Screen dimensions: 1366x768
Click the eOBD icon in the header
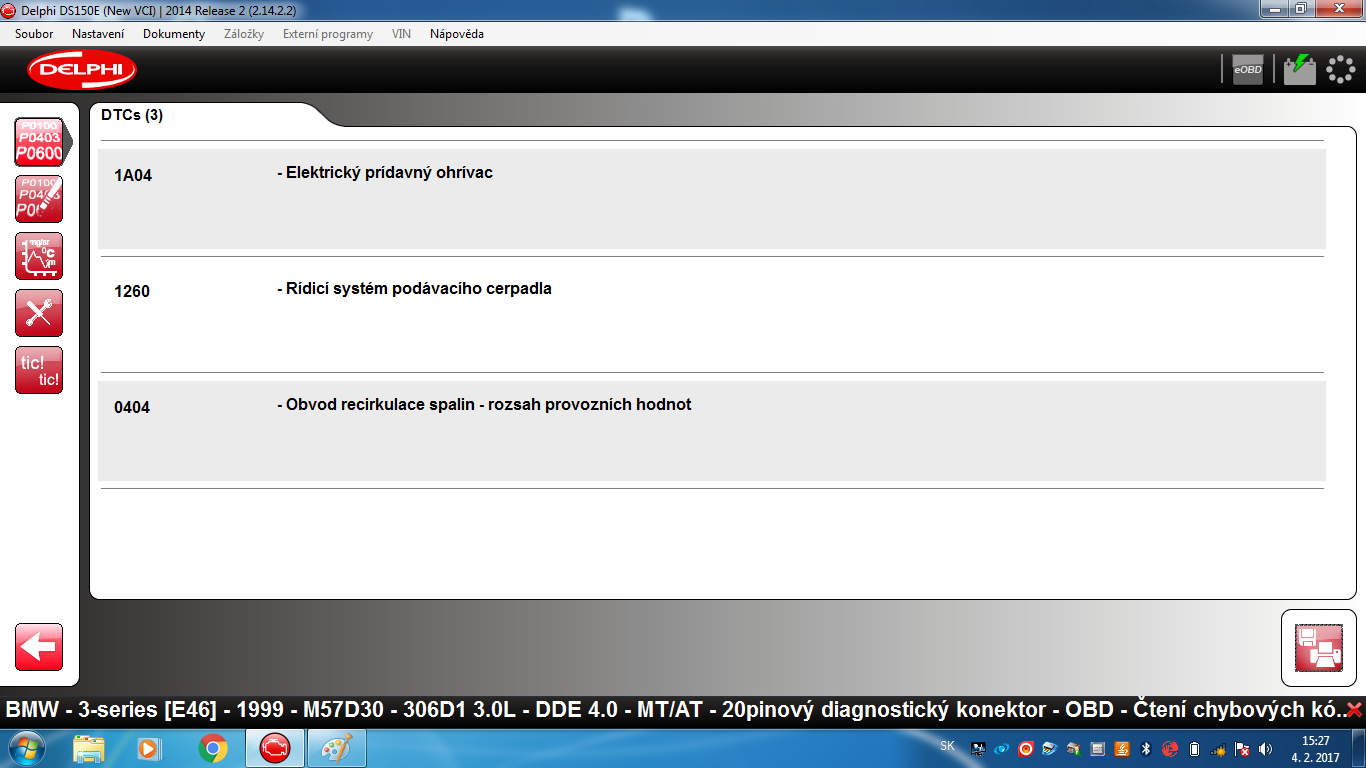click(x=1247, y=69)
